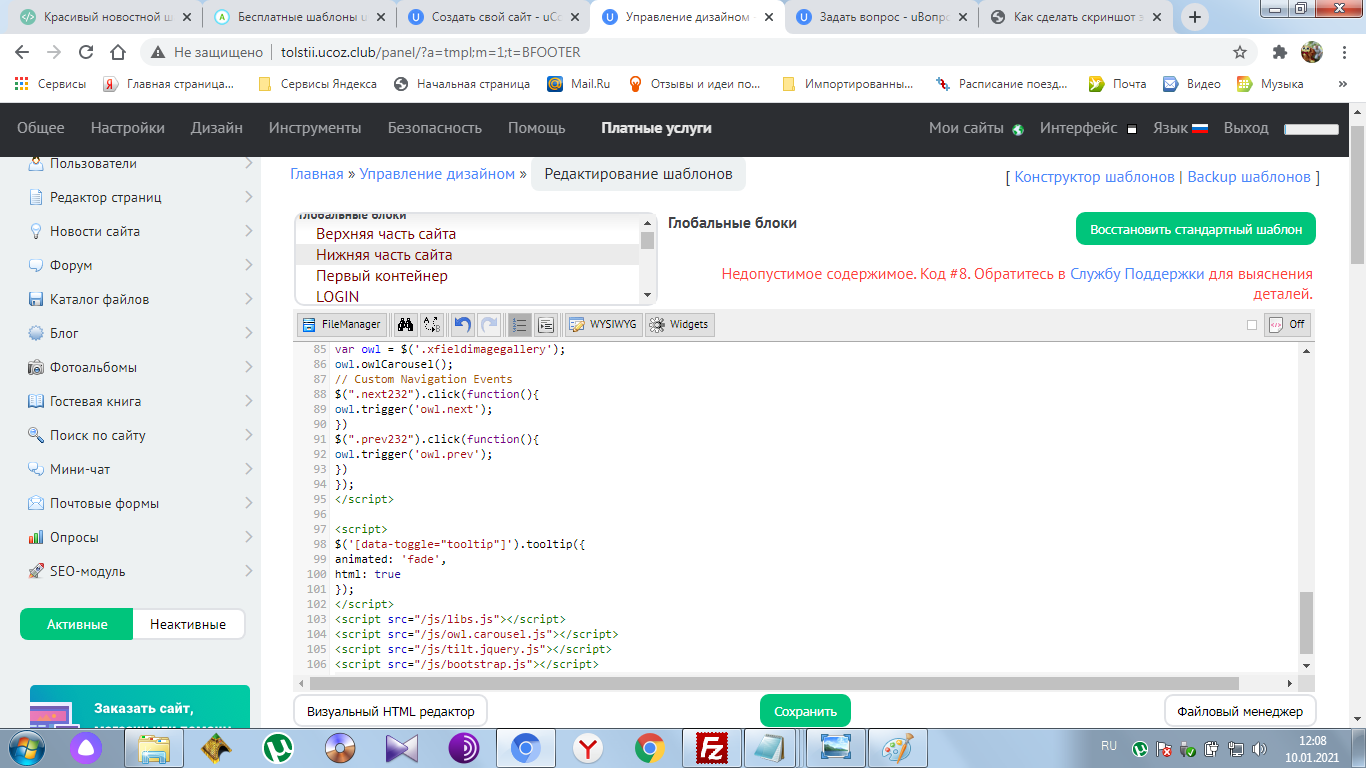Toggle line numbers icon in editor toolbar
The height and width of the screenshot is (768, 1366).
pyautogui.click(x=519, y=324)
